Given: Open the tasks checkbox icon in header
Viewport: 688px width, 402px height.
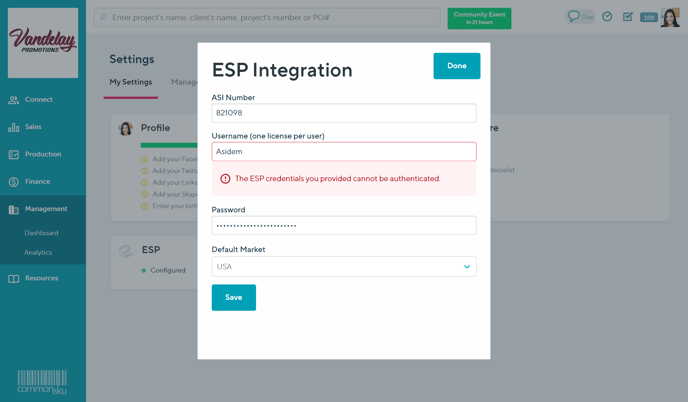Looking at the screenshot, I should click(x=628, y=17).
